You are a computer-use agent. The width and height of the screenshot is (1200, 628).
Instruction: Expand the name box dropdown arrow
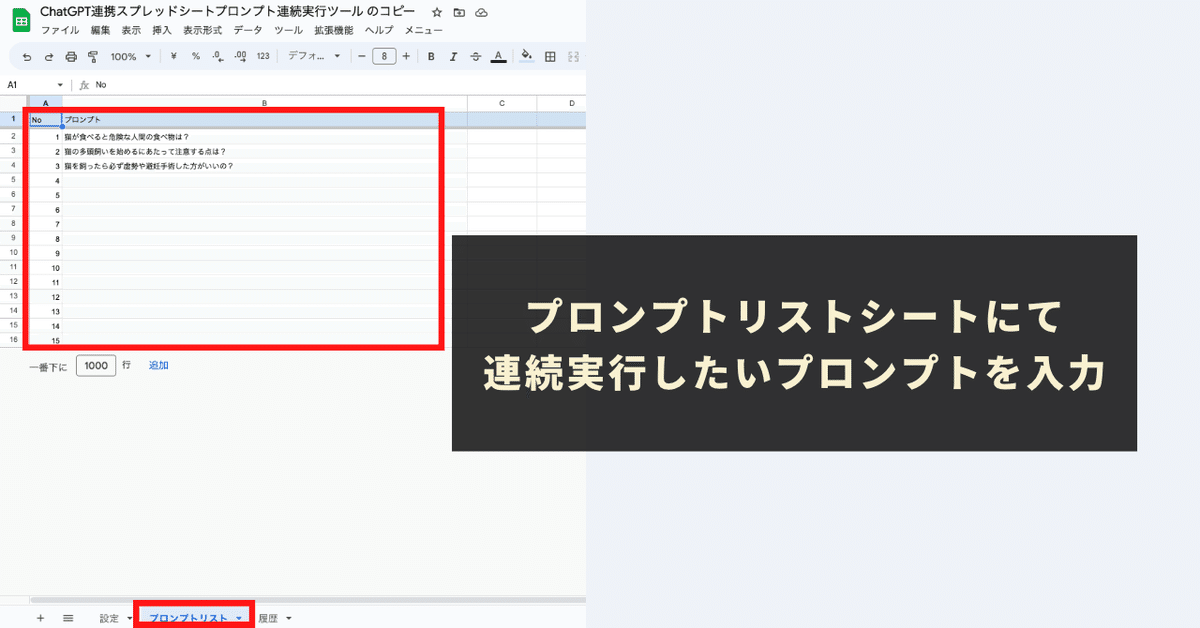point(60,85)
